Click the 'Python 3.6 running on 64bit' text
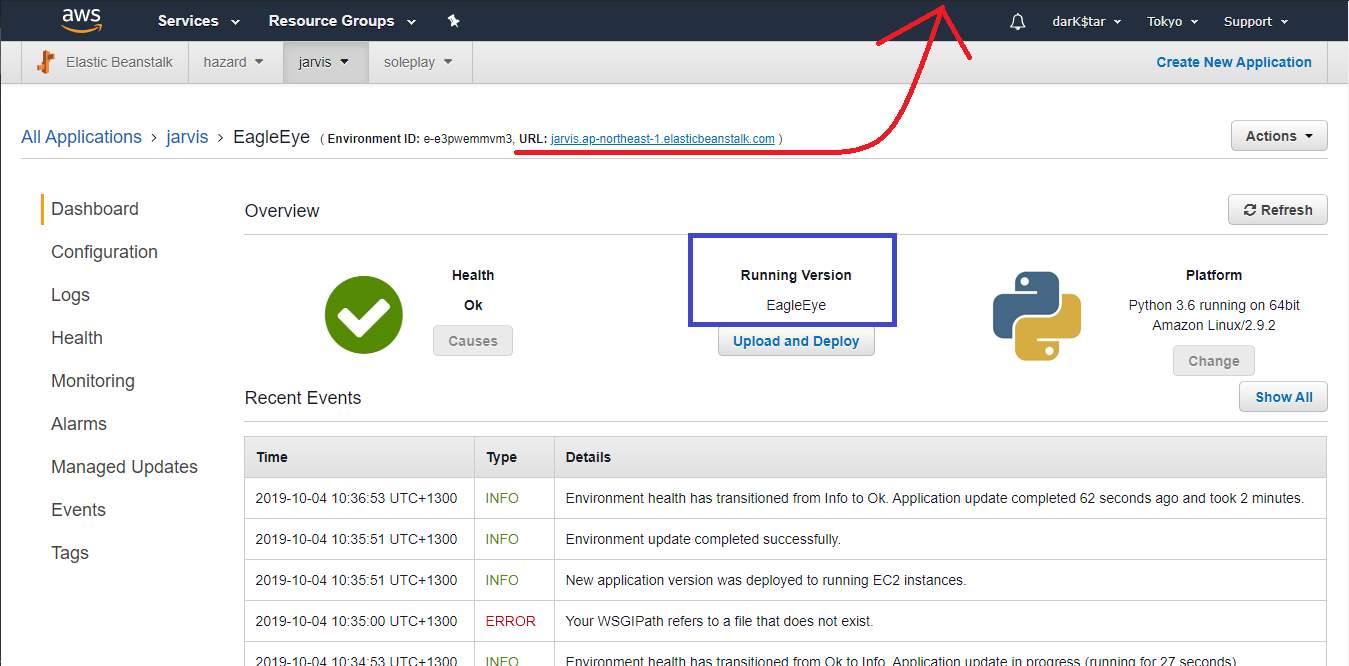 tap(1214, 305)
